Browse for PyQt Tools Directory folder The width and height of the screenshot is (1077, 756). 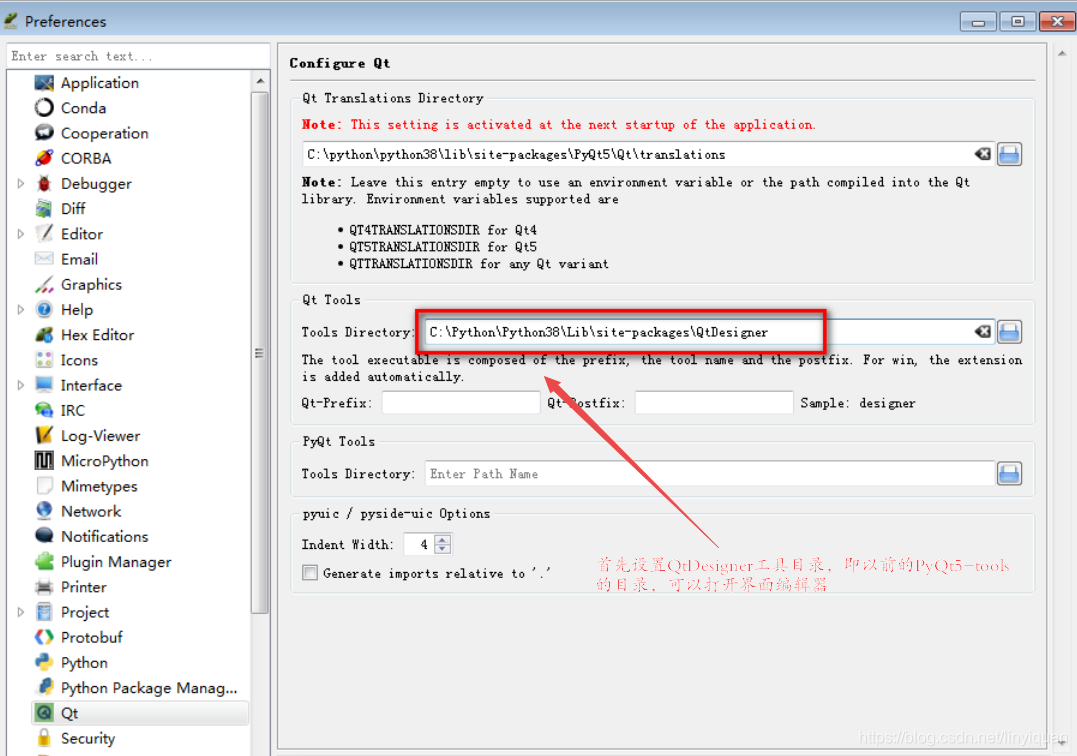(x=1009, y=474)
